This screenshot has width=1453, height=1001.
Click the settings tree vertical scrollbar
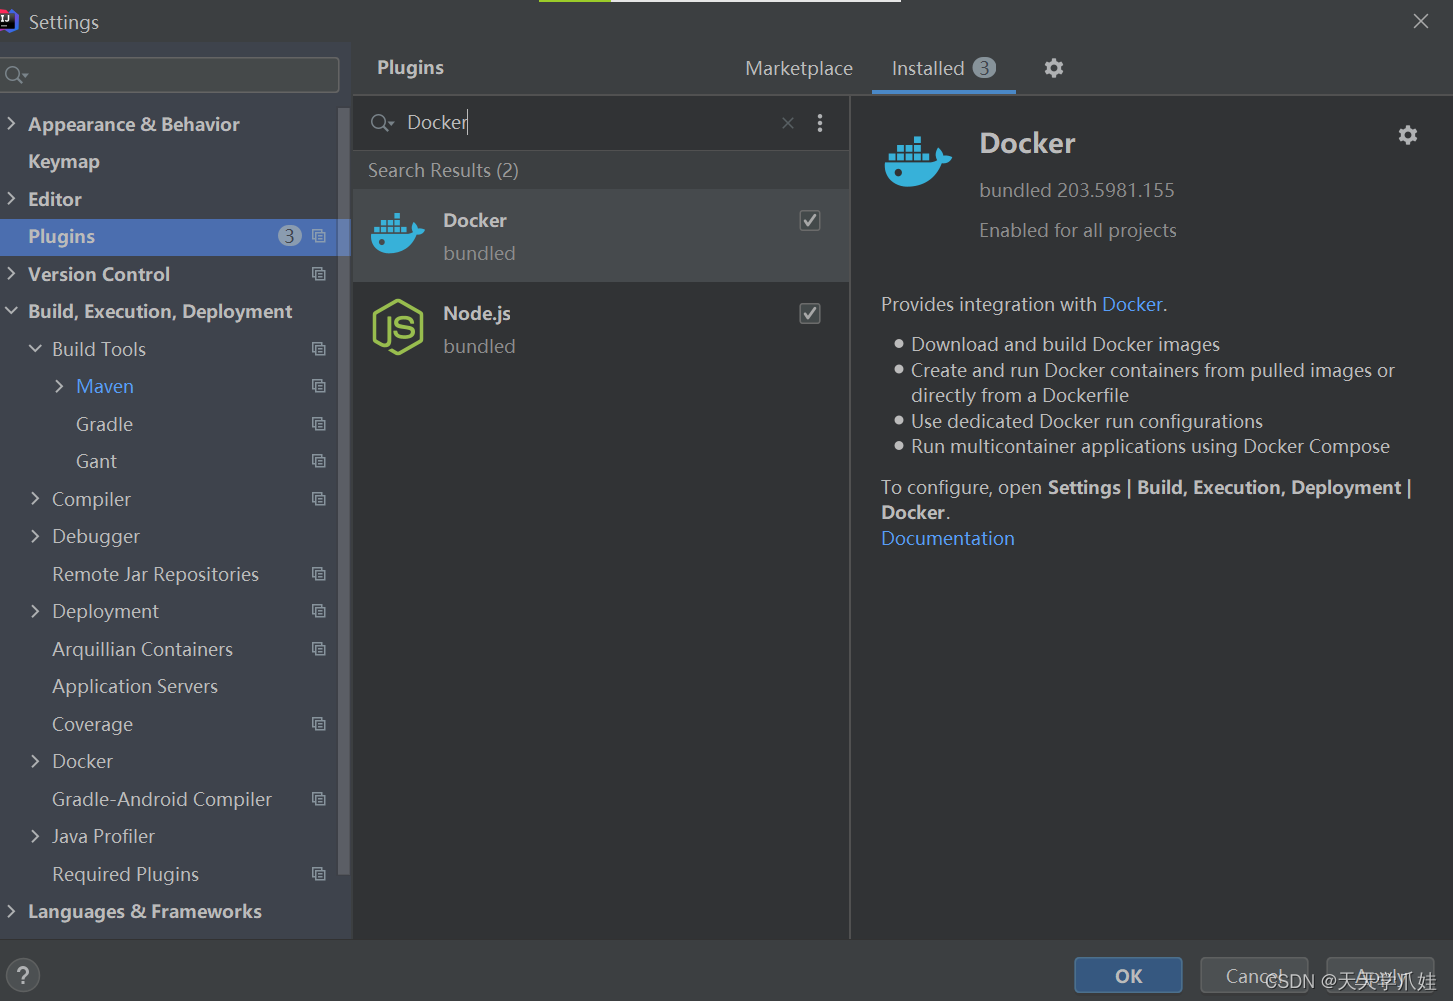344,490
